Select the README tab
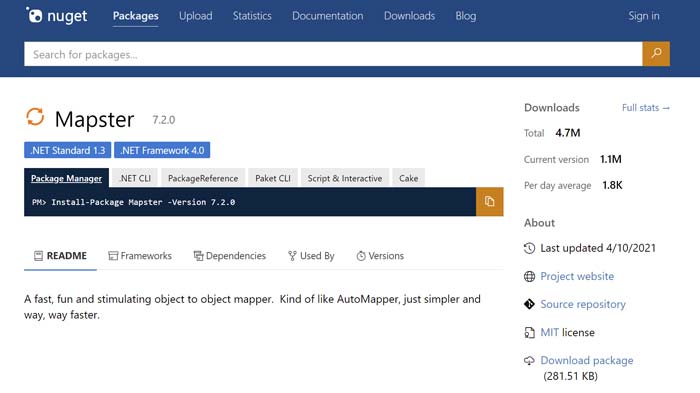The width and height of the screenshot is (700, 393). [x=60, y=256]
